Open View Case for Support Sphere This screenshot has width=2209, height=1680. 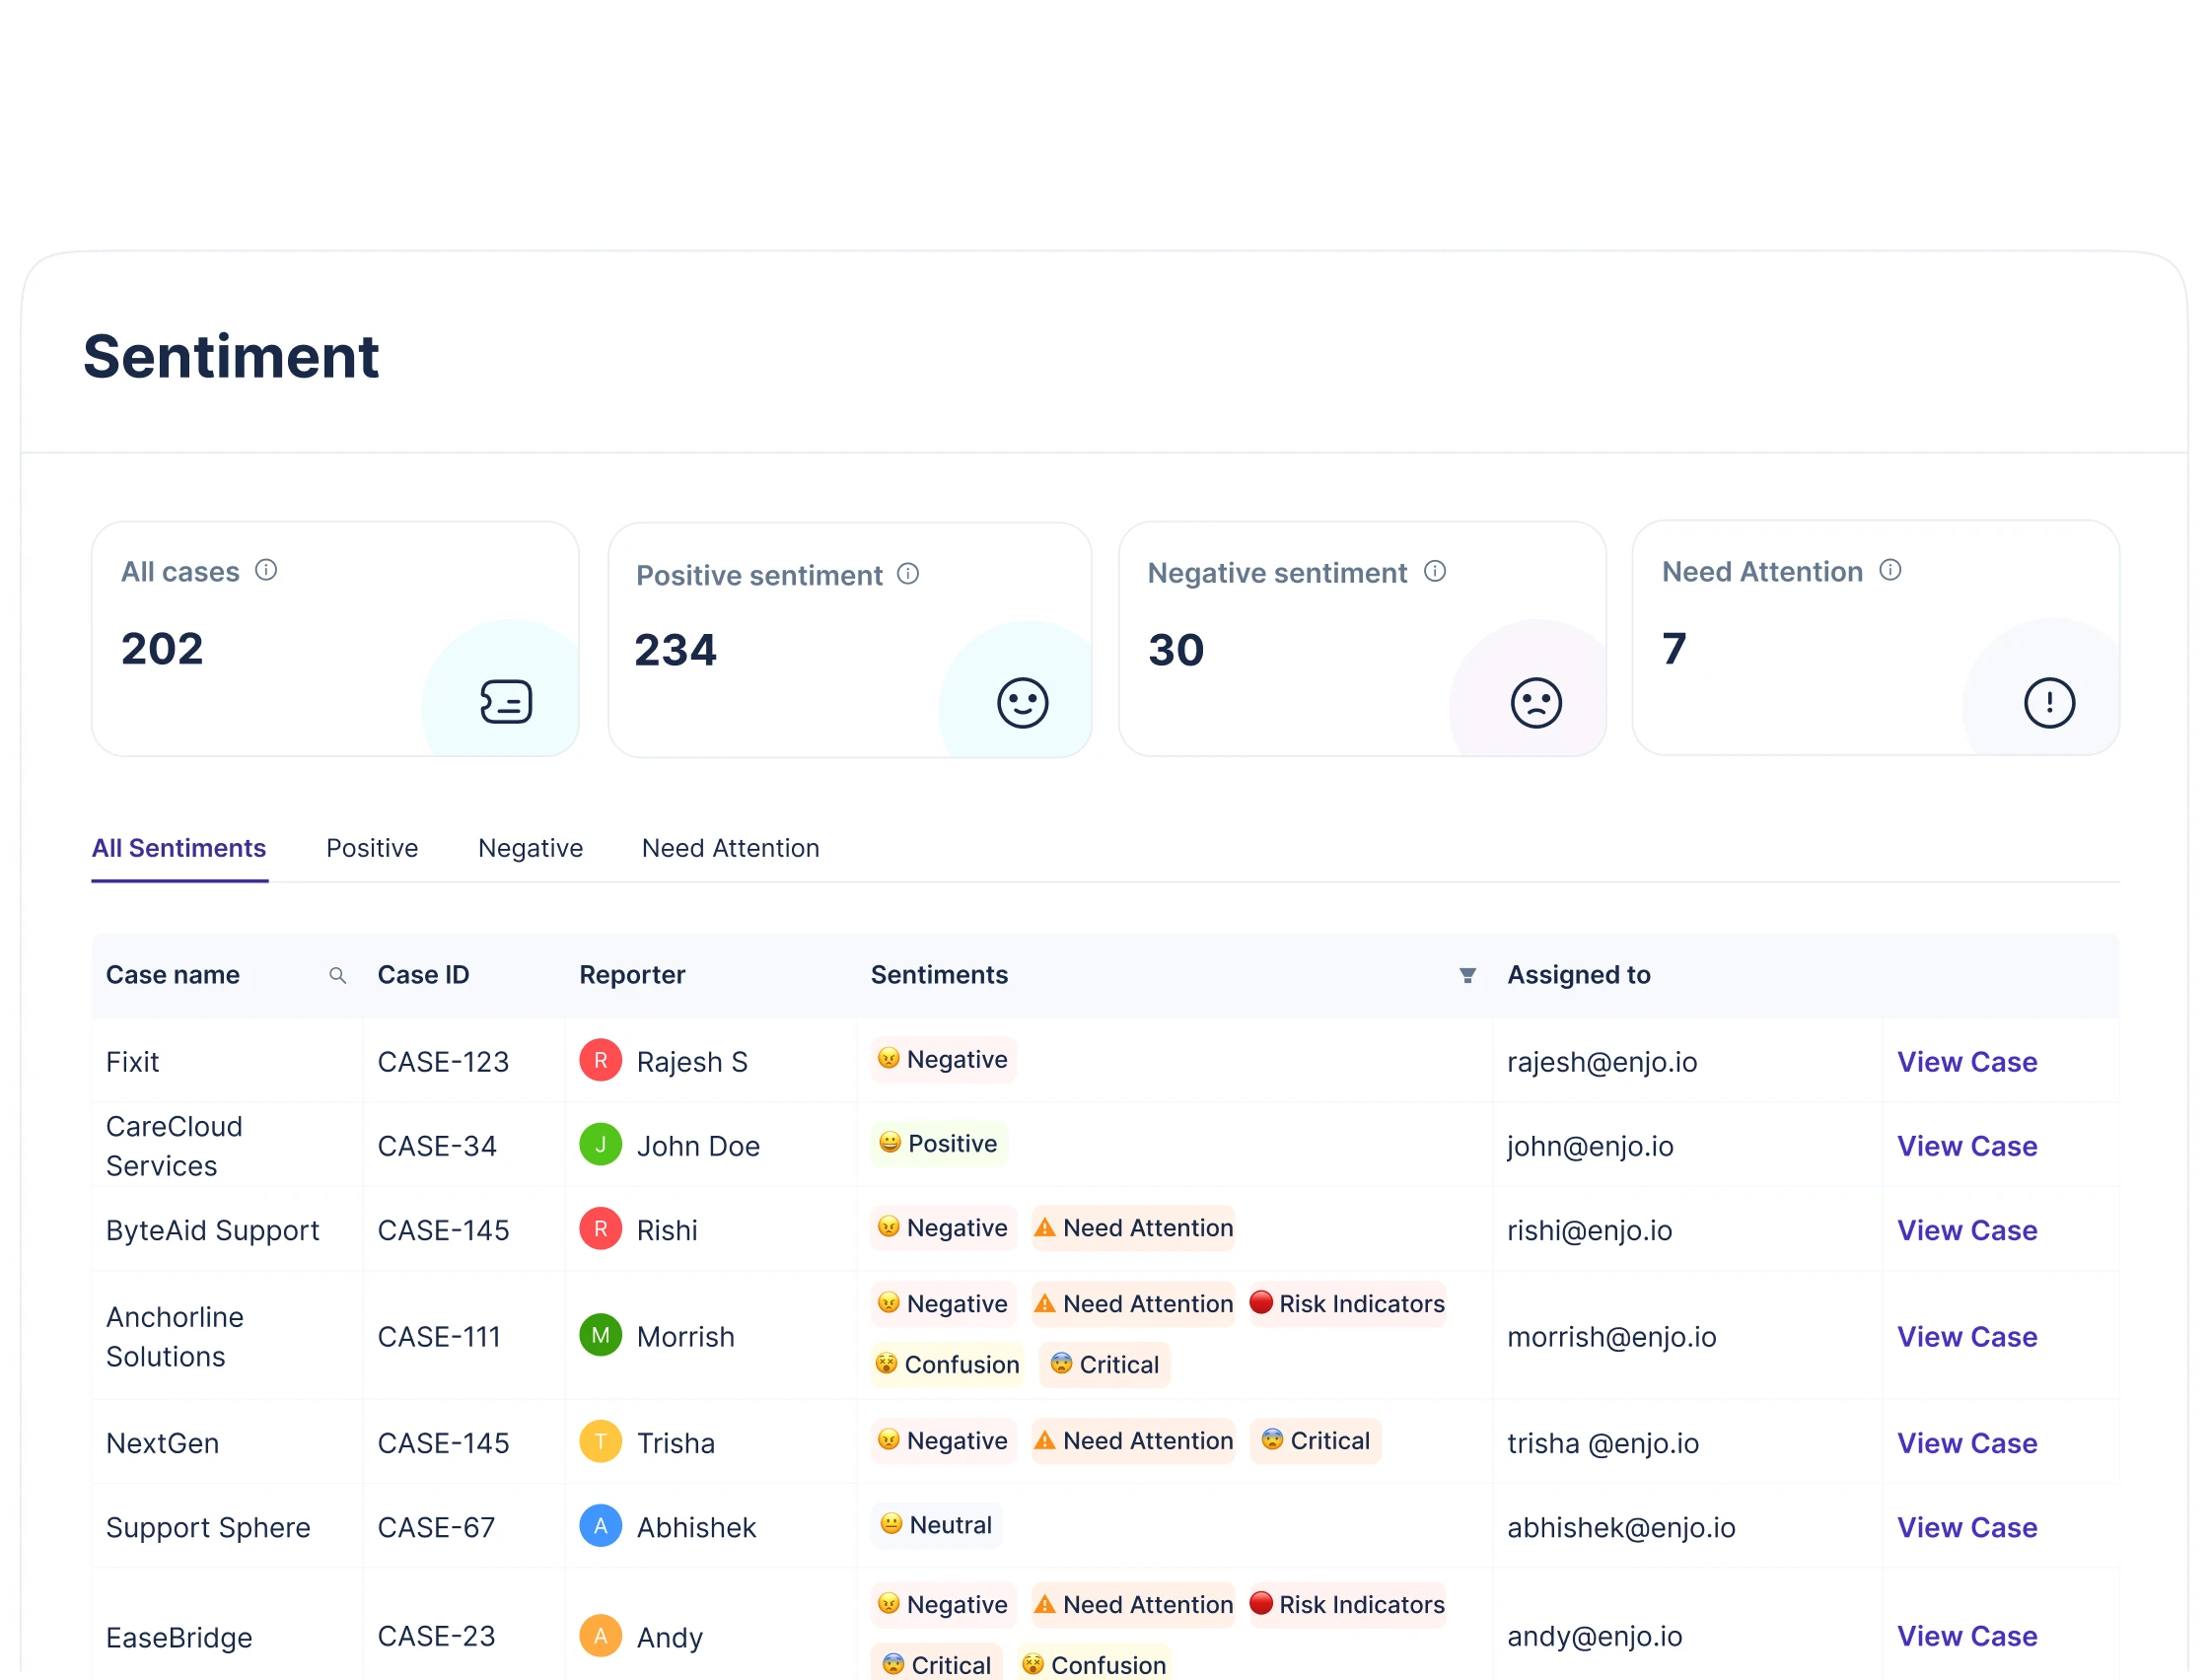coord(1967,1527)
